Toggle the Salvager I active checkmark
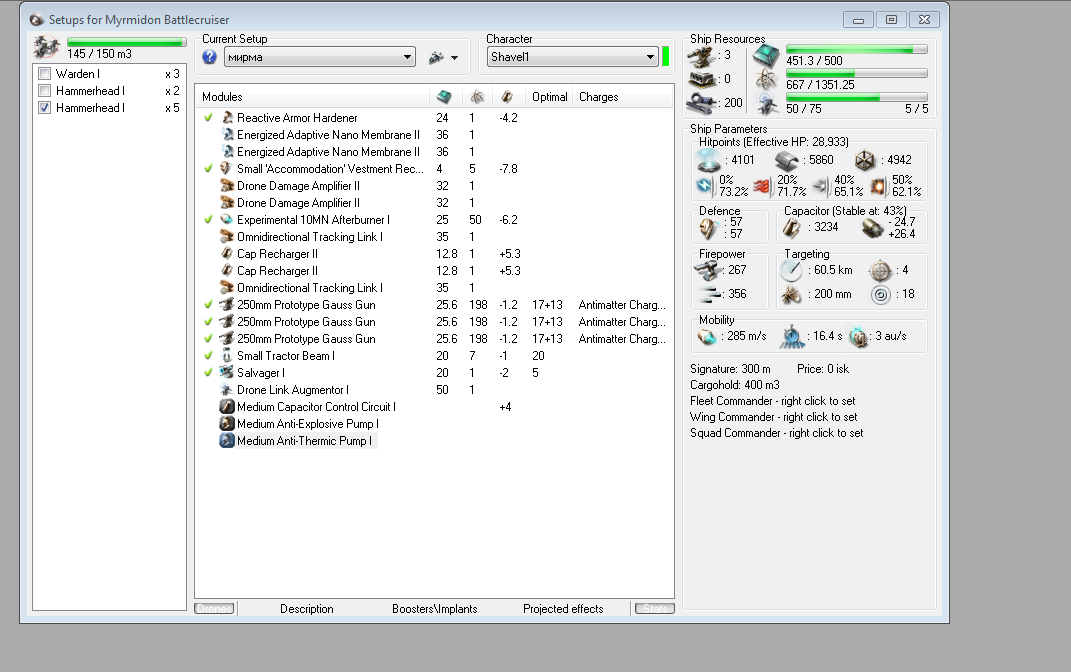The height and width of the screenshot is (672, 1071). [208, 373]
